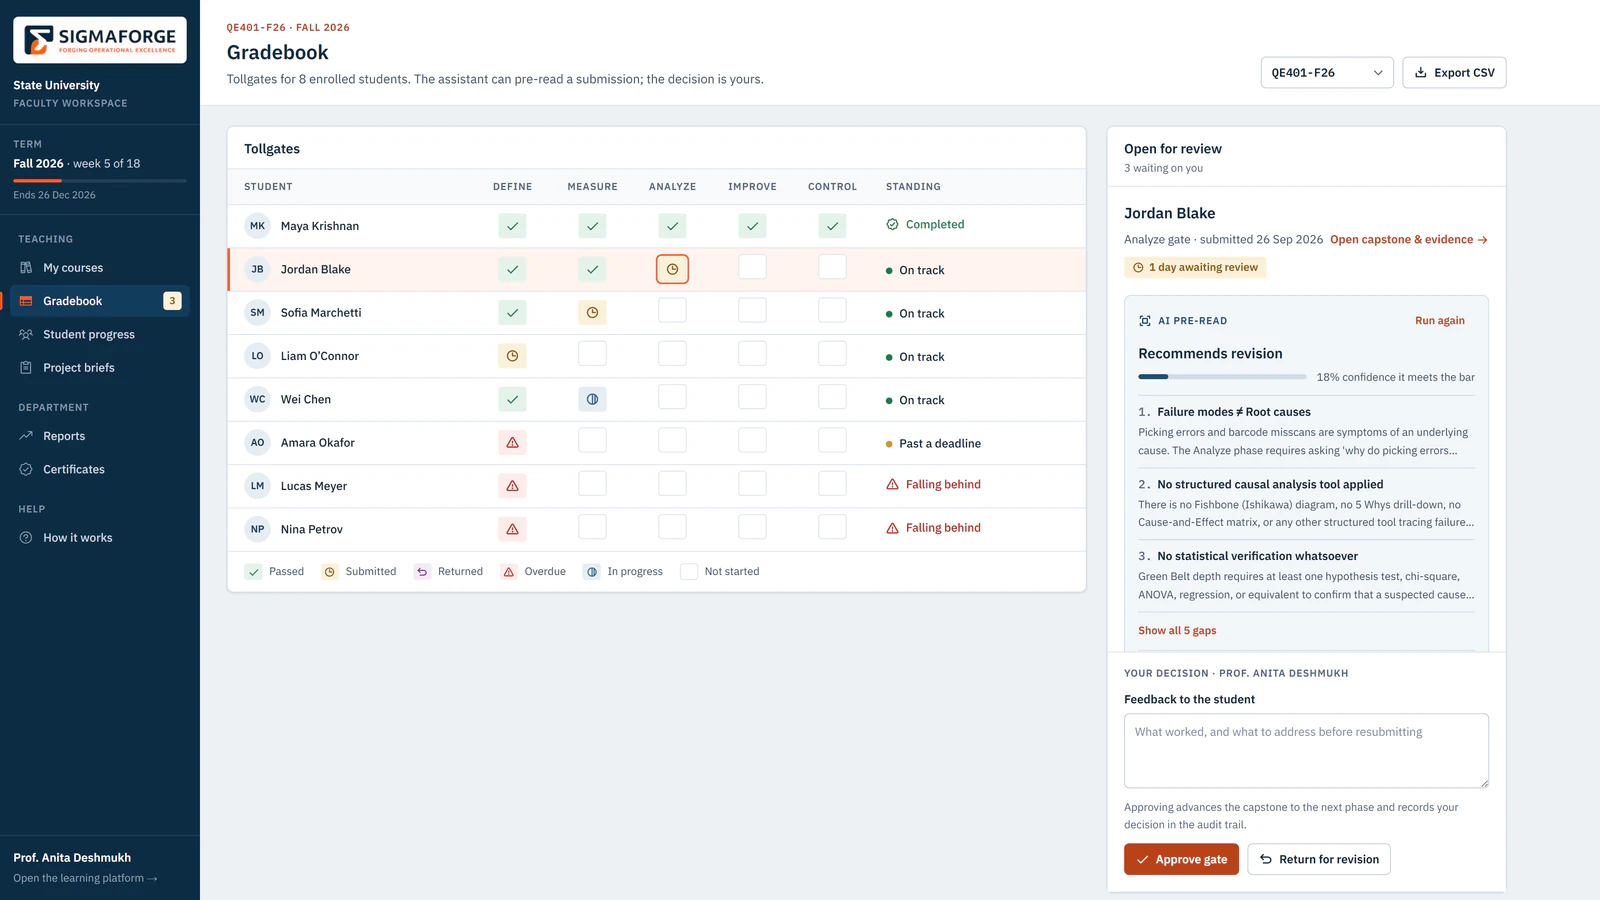Click Liam O'Connor's empty Measure cell
1600x900 pixels.
[592, 353]
